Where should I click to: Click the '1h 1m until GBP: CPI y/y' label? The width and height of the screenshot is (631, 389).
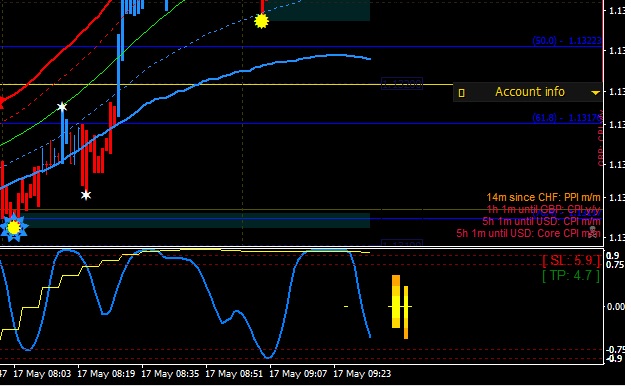[x=543, y=209]
